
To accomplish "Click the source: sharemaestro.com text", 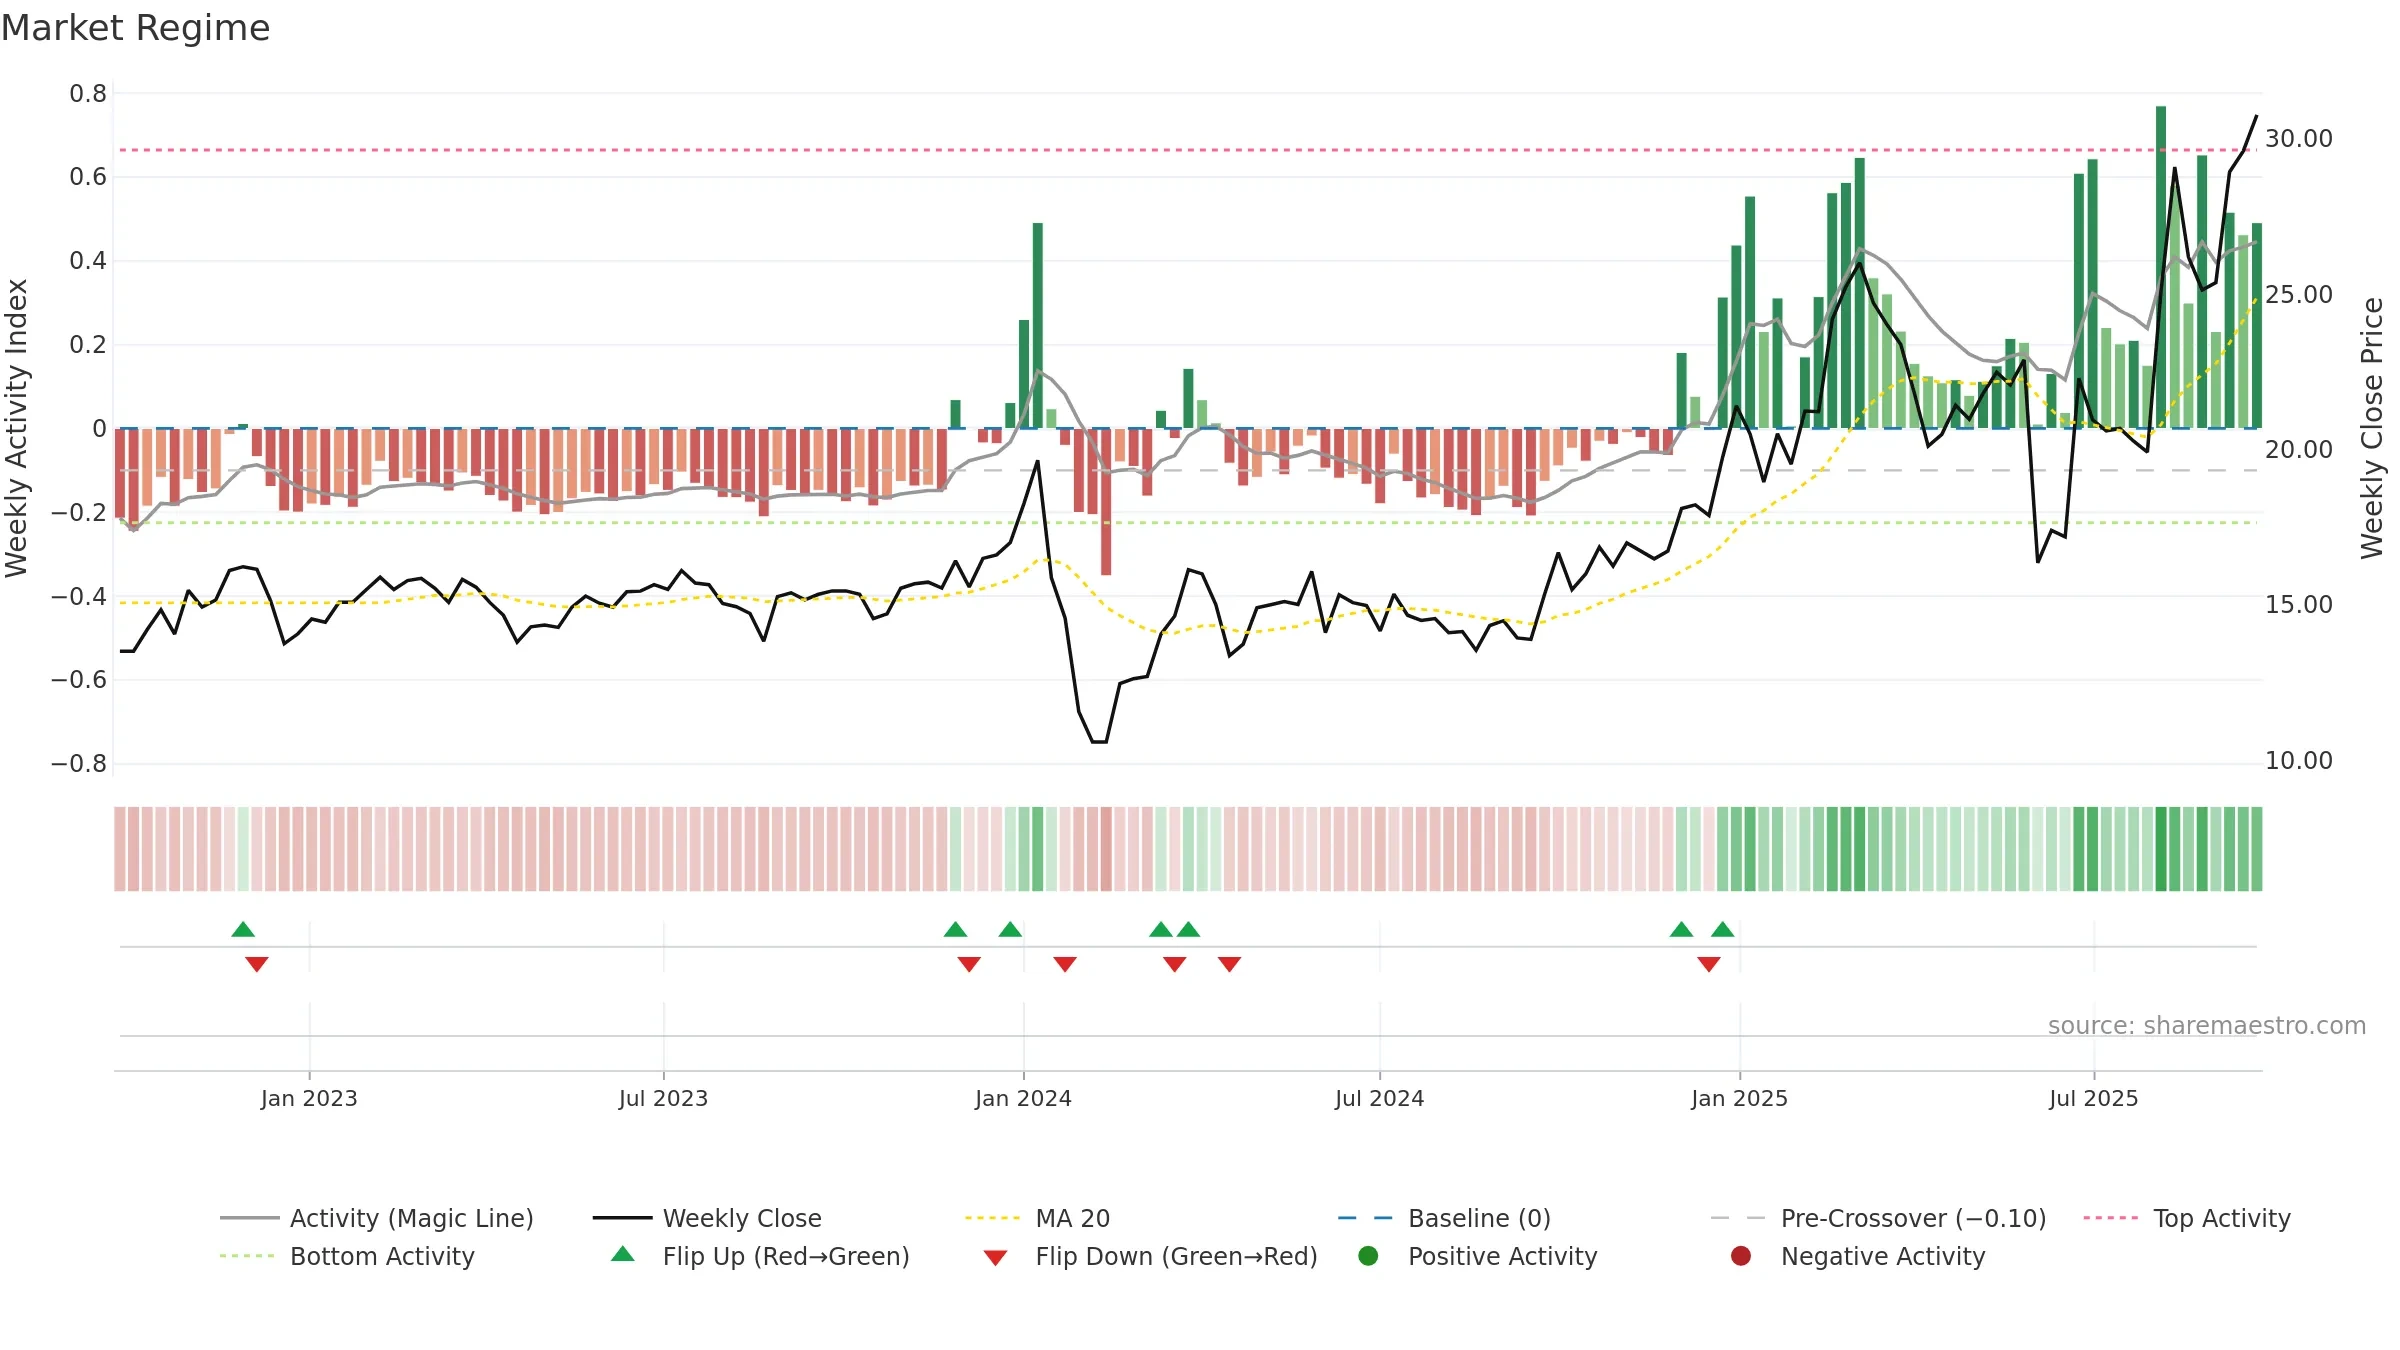I will pyautogui.click(x=2207, y=1026).
